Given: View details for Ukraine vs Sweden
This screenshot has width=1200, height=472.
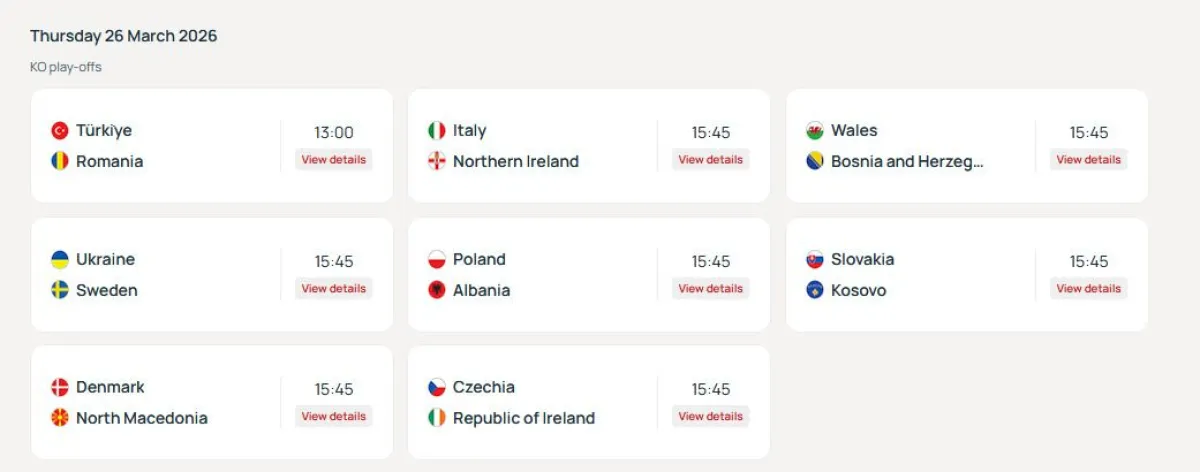Looking at the screenshot, I should coord(334,289).
